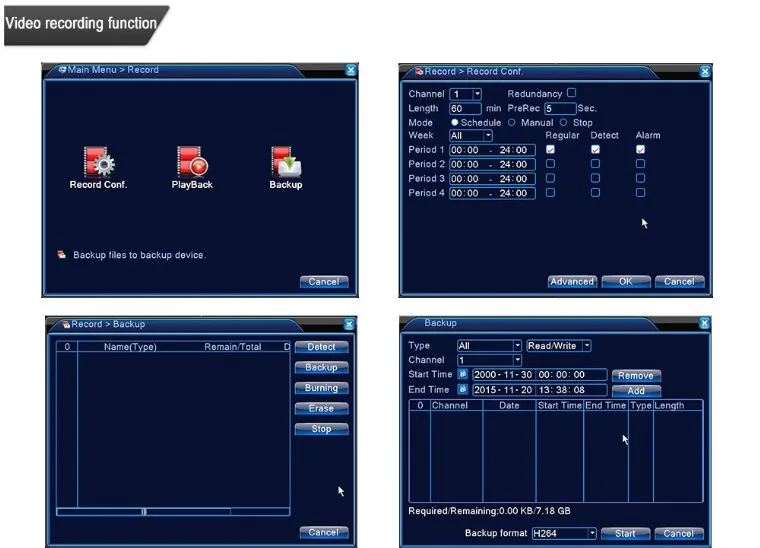Check Period 4 Detect checkbox
The width and height of the screenshot is (760, 548).
[x=595, y=192]
